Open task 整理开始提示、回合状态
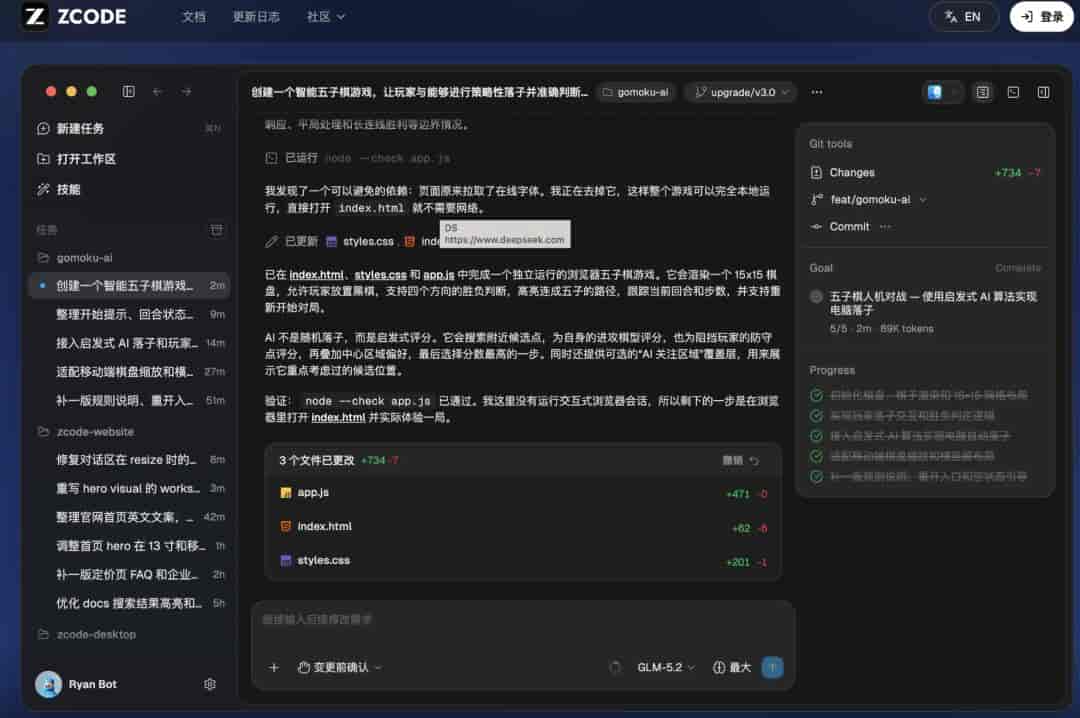Screen dimensions: 1080x718 point(130,314)
